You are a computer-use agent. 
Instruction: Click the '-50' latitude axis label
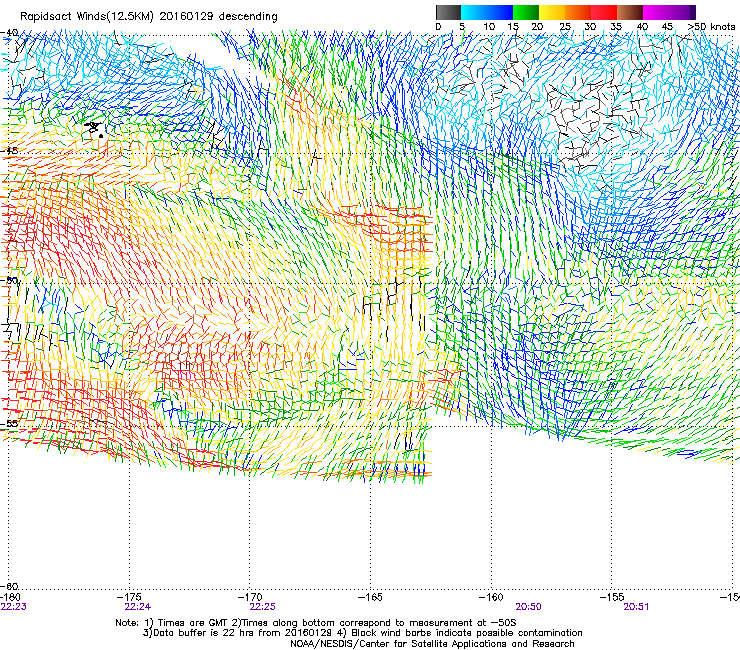point(9,280)
